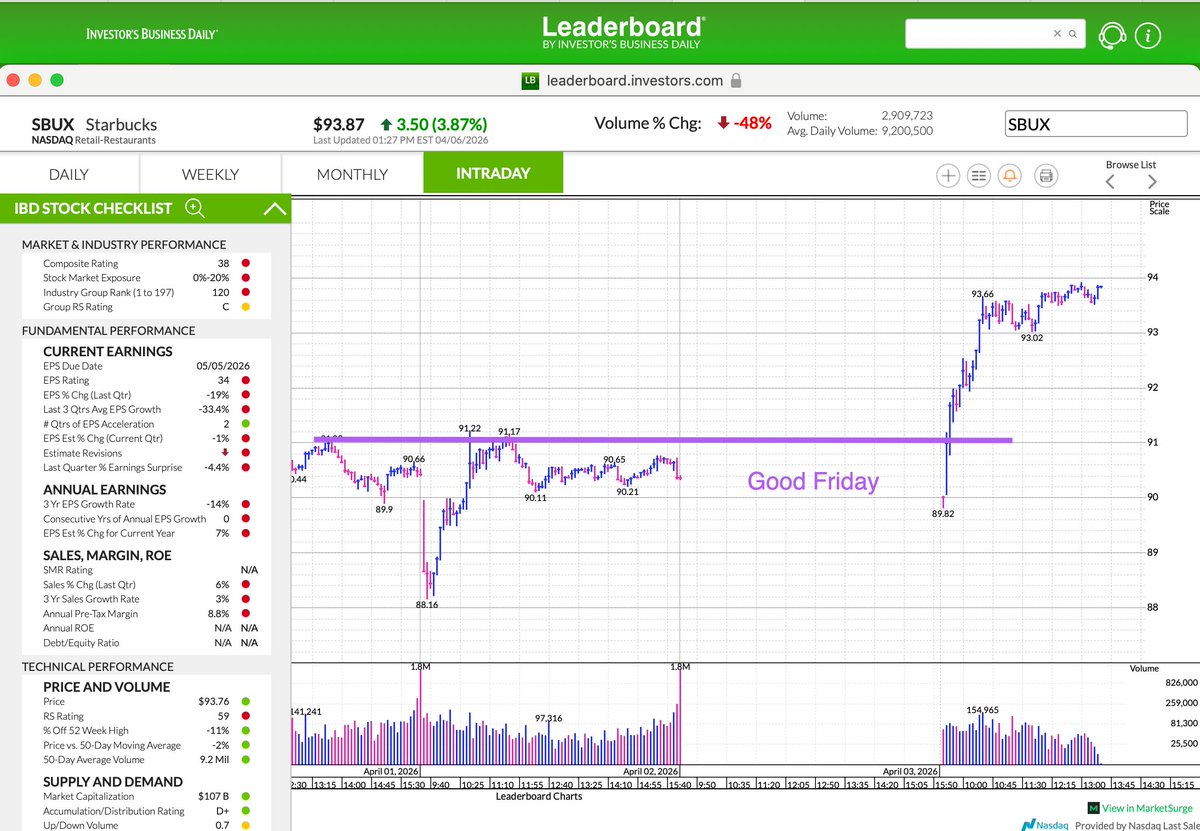Screen dimensions: 1200x831
Task: Click the 3 Yr EPS Growth Rate row
Action: coord(145,504)
